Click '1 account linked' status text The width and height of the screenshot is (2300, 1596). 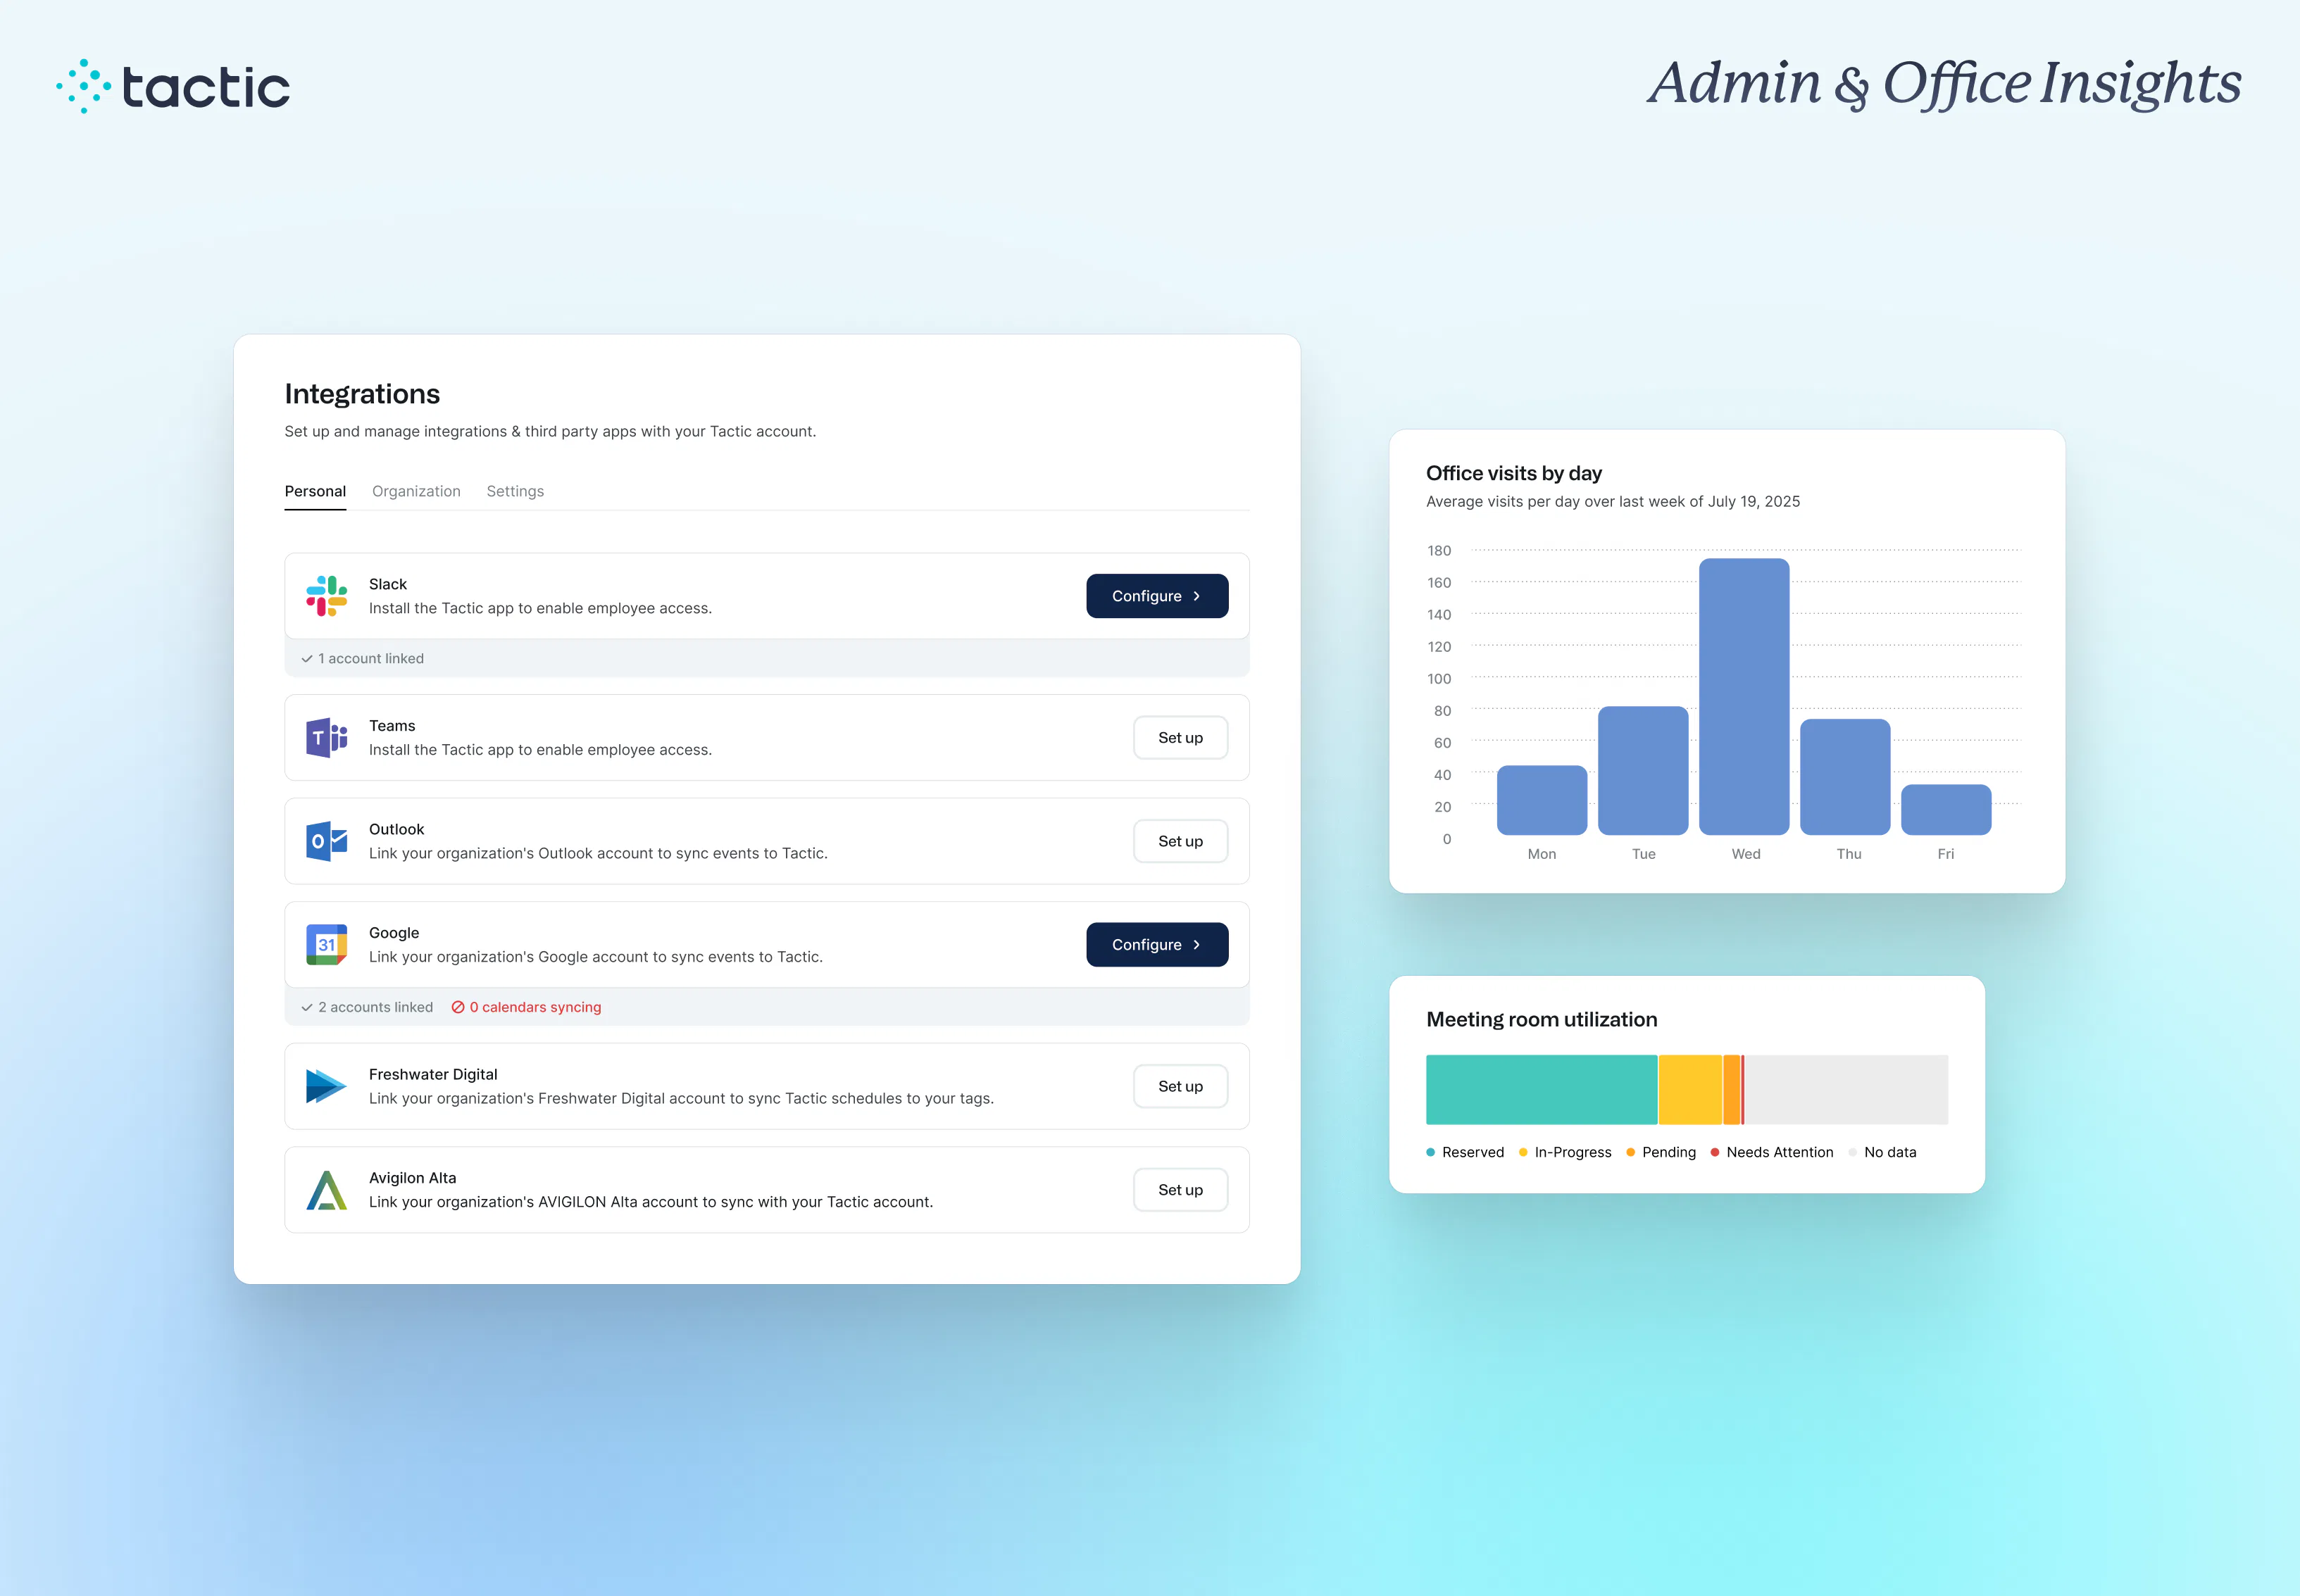371,659
